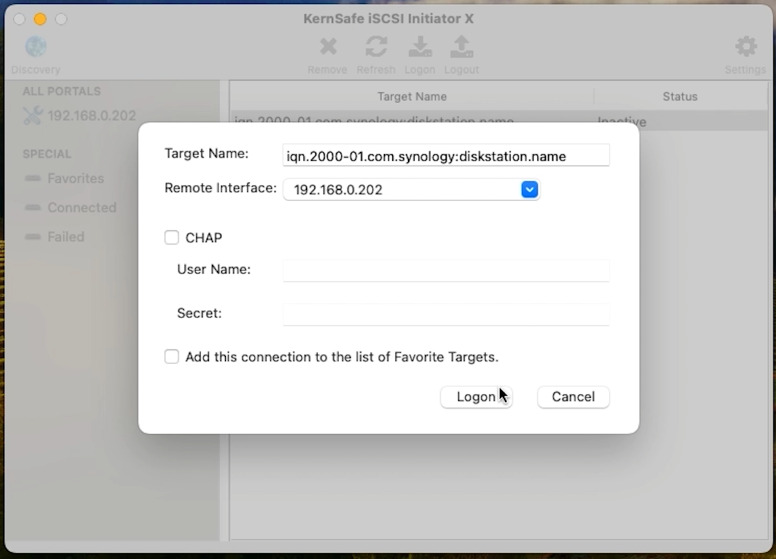Screen dimensions: 776x559
Task: Check Add this connection to Favorite Targets
Action: coord(172,357)
